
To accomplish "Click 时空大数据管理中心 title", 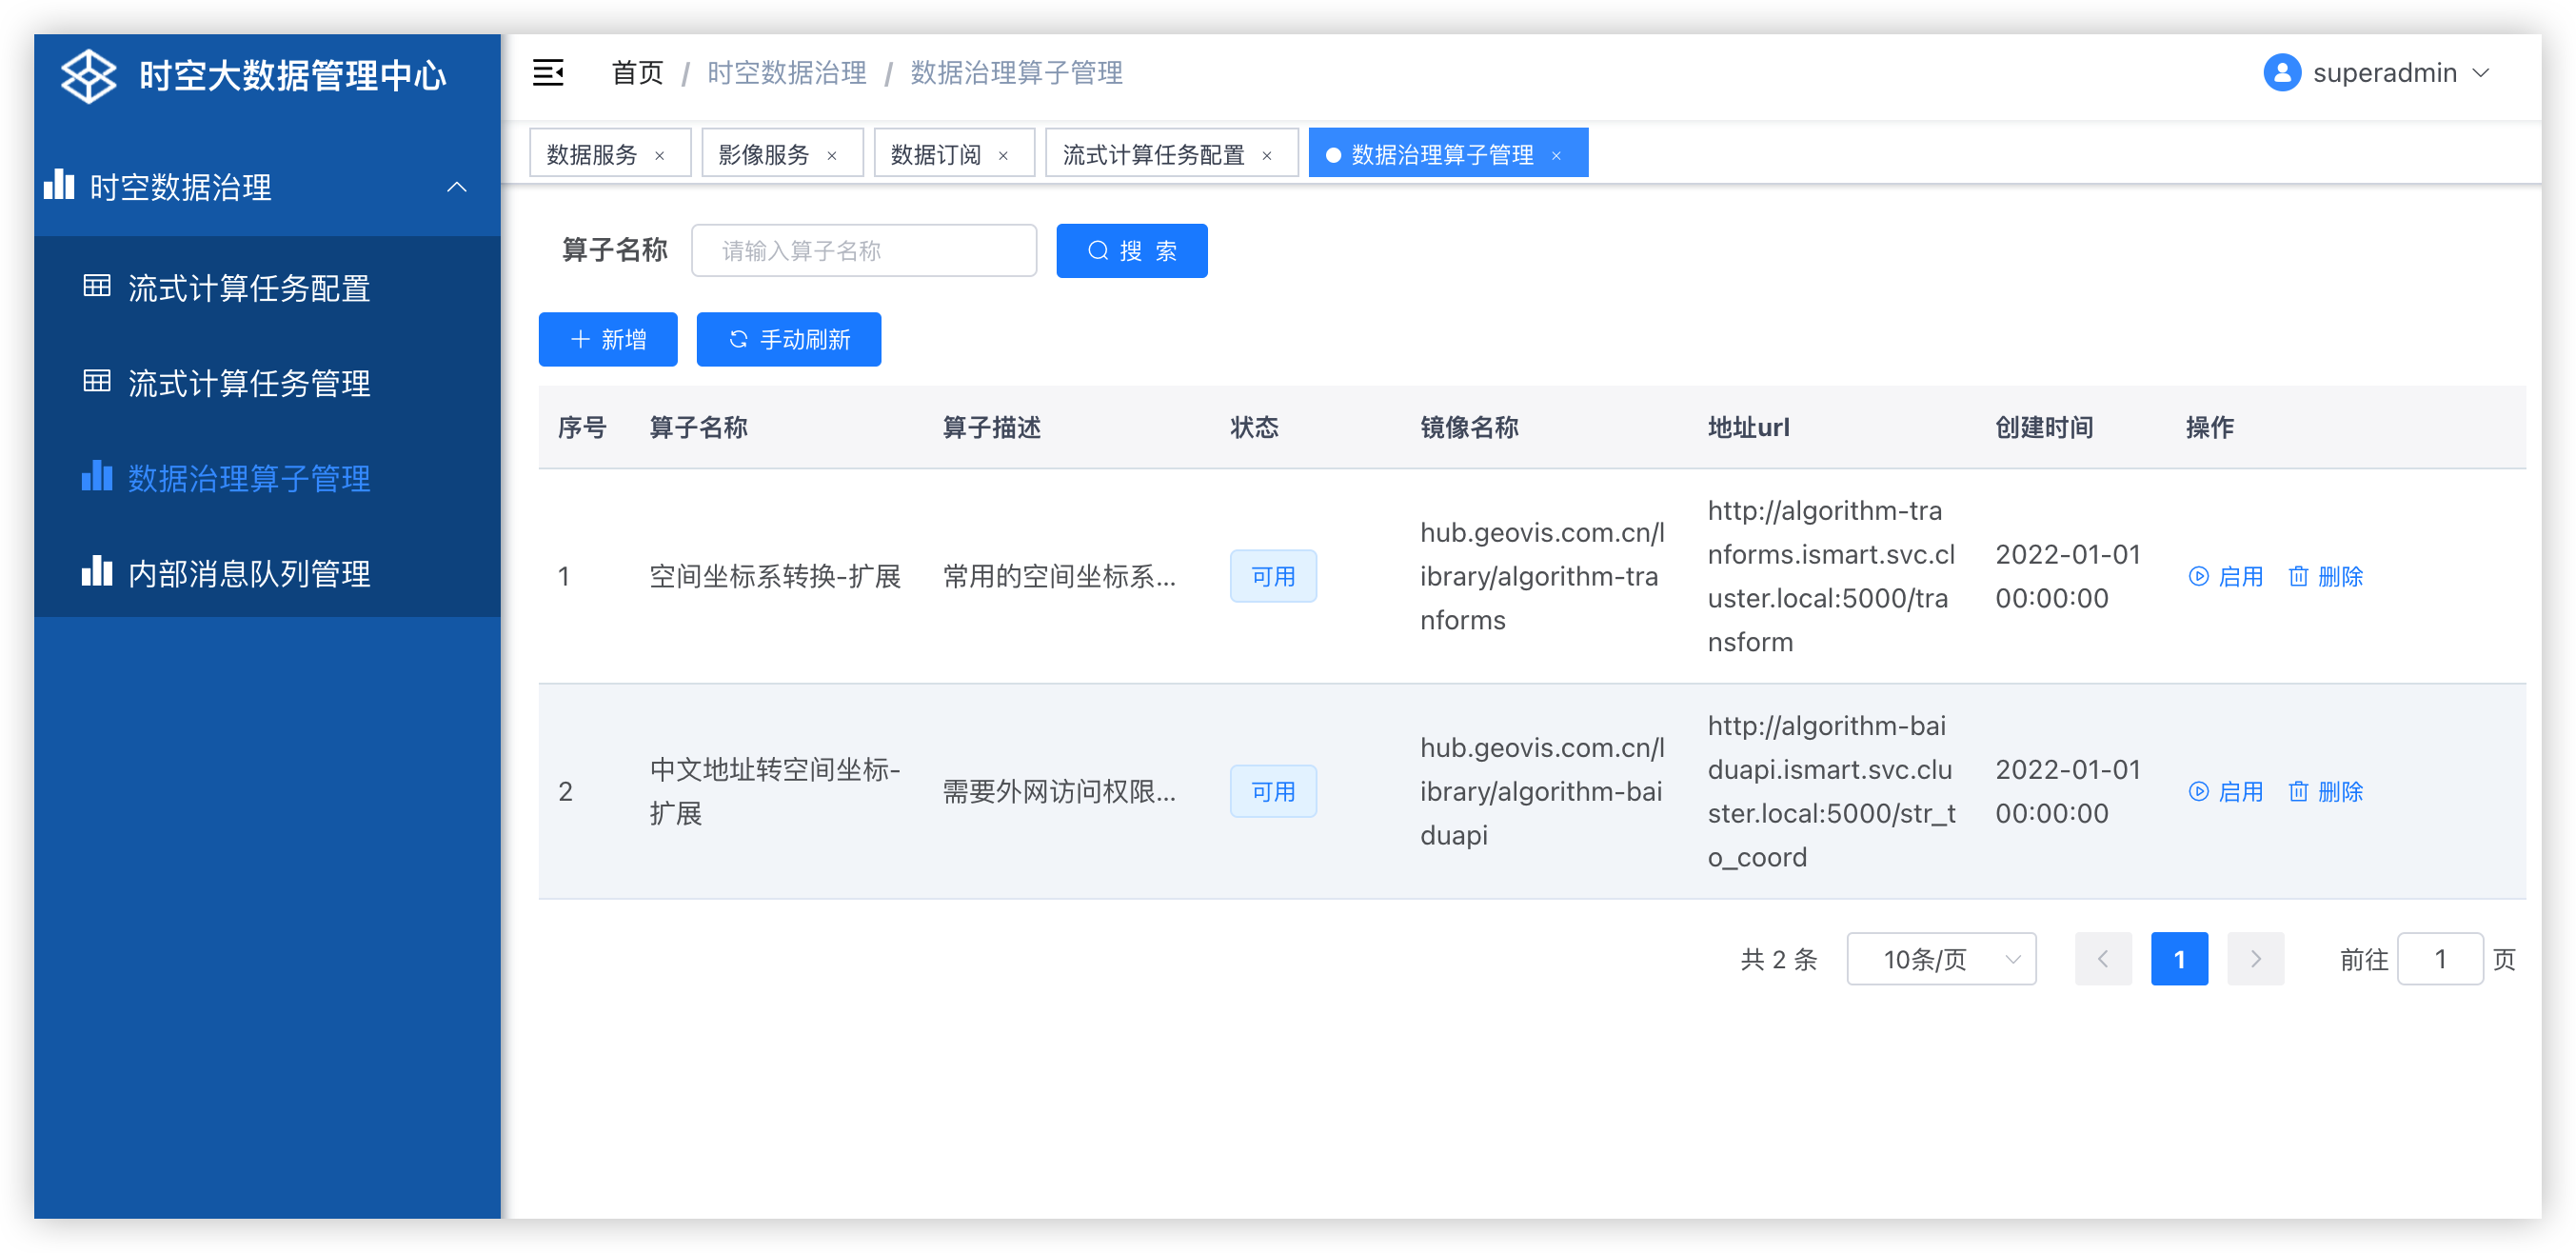I will pos(292,75).
